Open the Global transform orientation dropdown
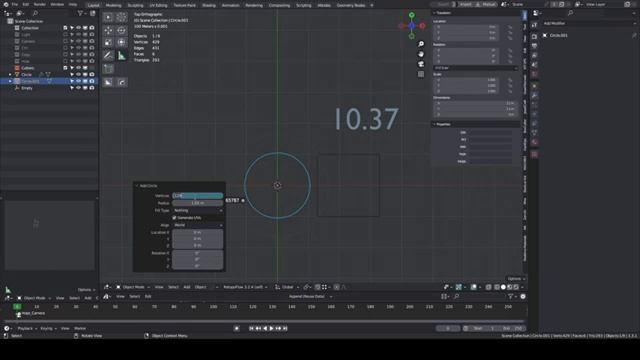This screenshot has height=360, width=640. pyautogui.click(x=287, y=287)
